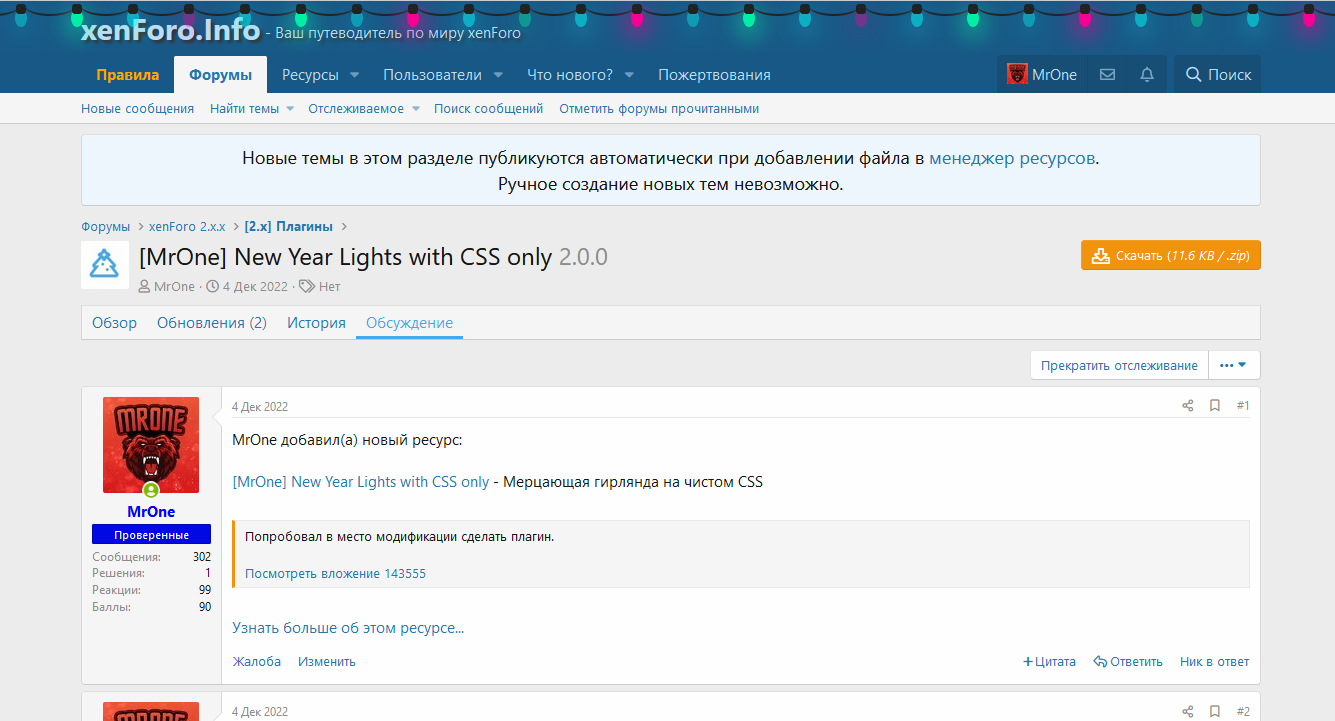The image size is (1335, 721).
Task: Click the Проверенные user banner
Action: click(151, 535)
